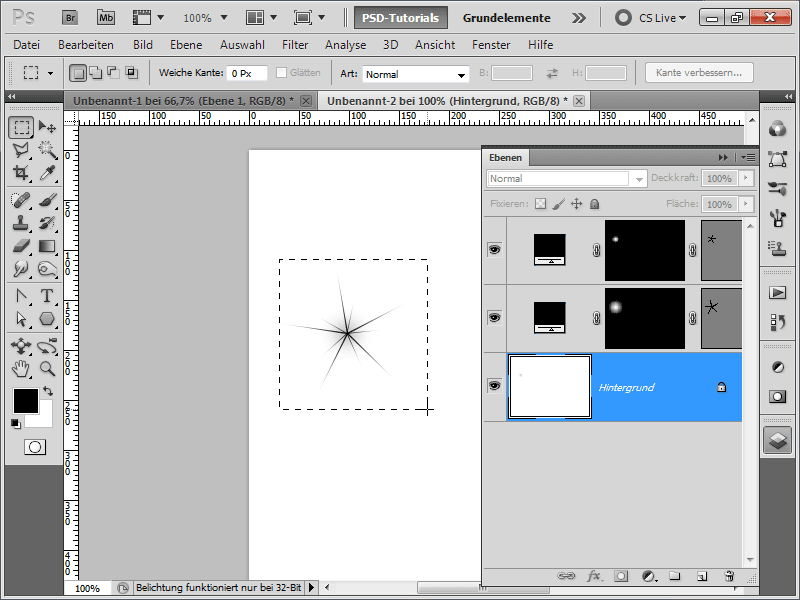Image resolution: width=800 pixels, height=600 pixels.
Task: Open the Filter menu
Action: tap(295, 45)
